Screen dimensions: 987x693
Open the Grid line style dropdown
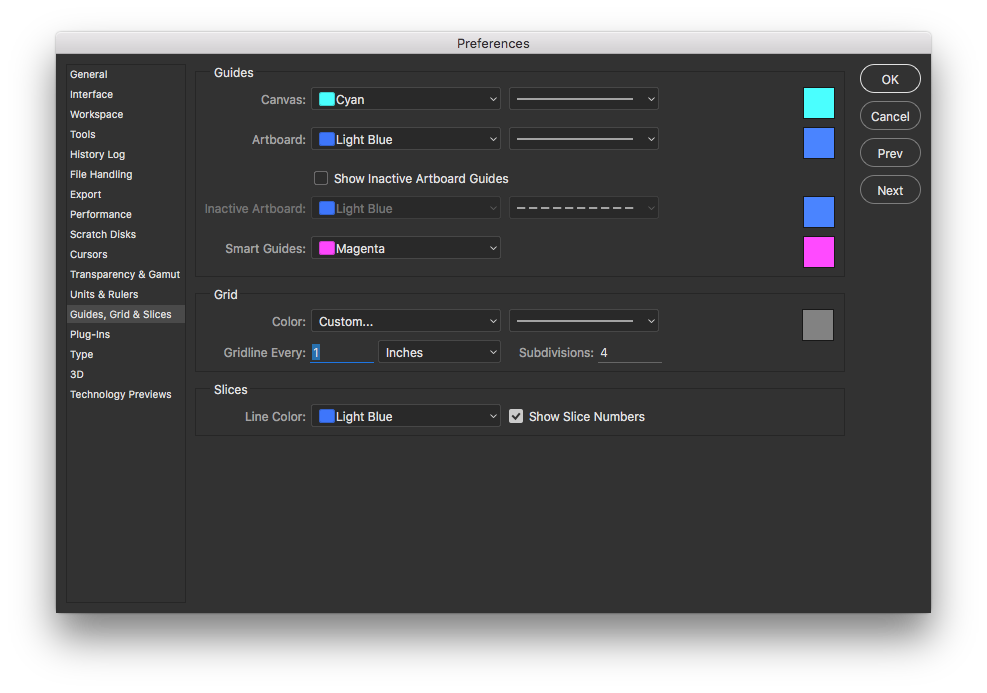tap(584, 321)
